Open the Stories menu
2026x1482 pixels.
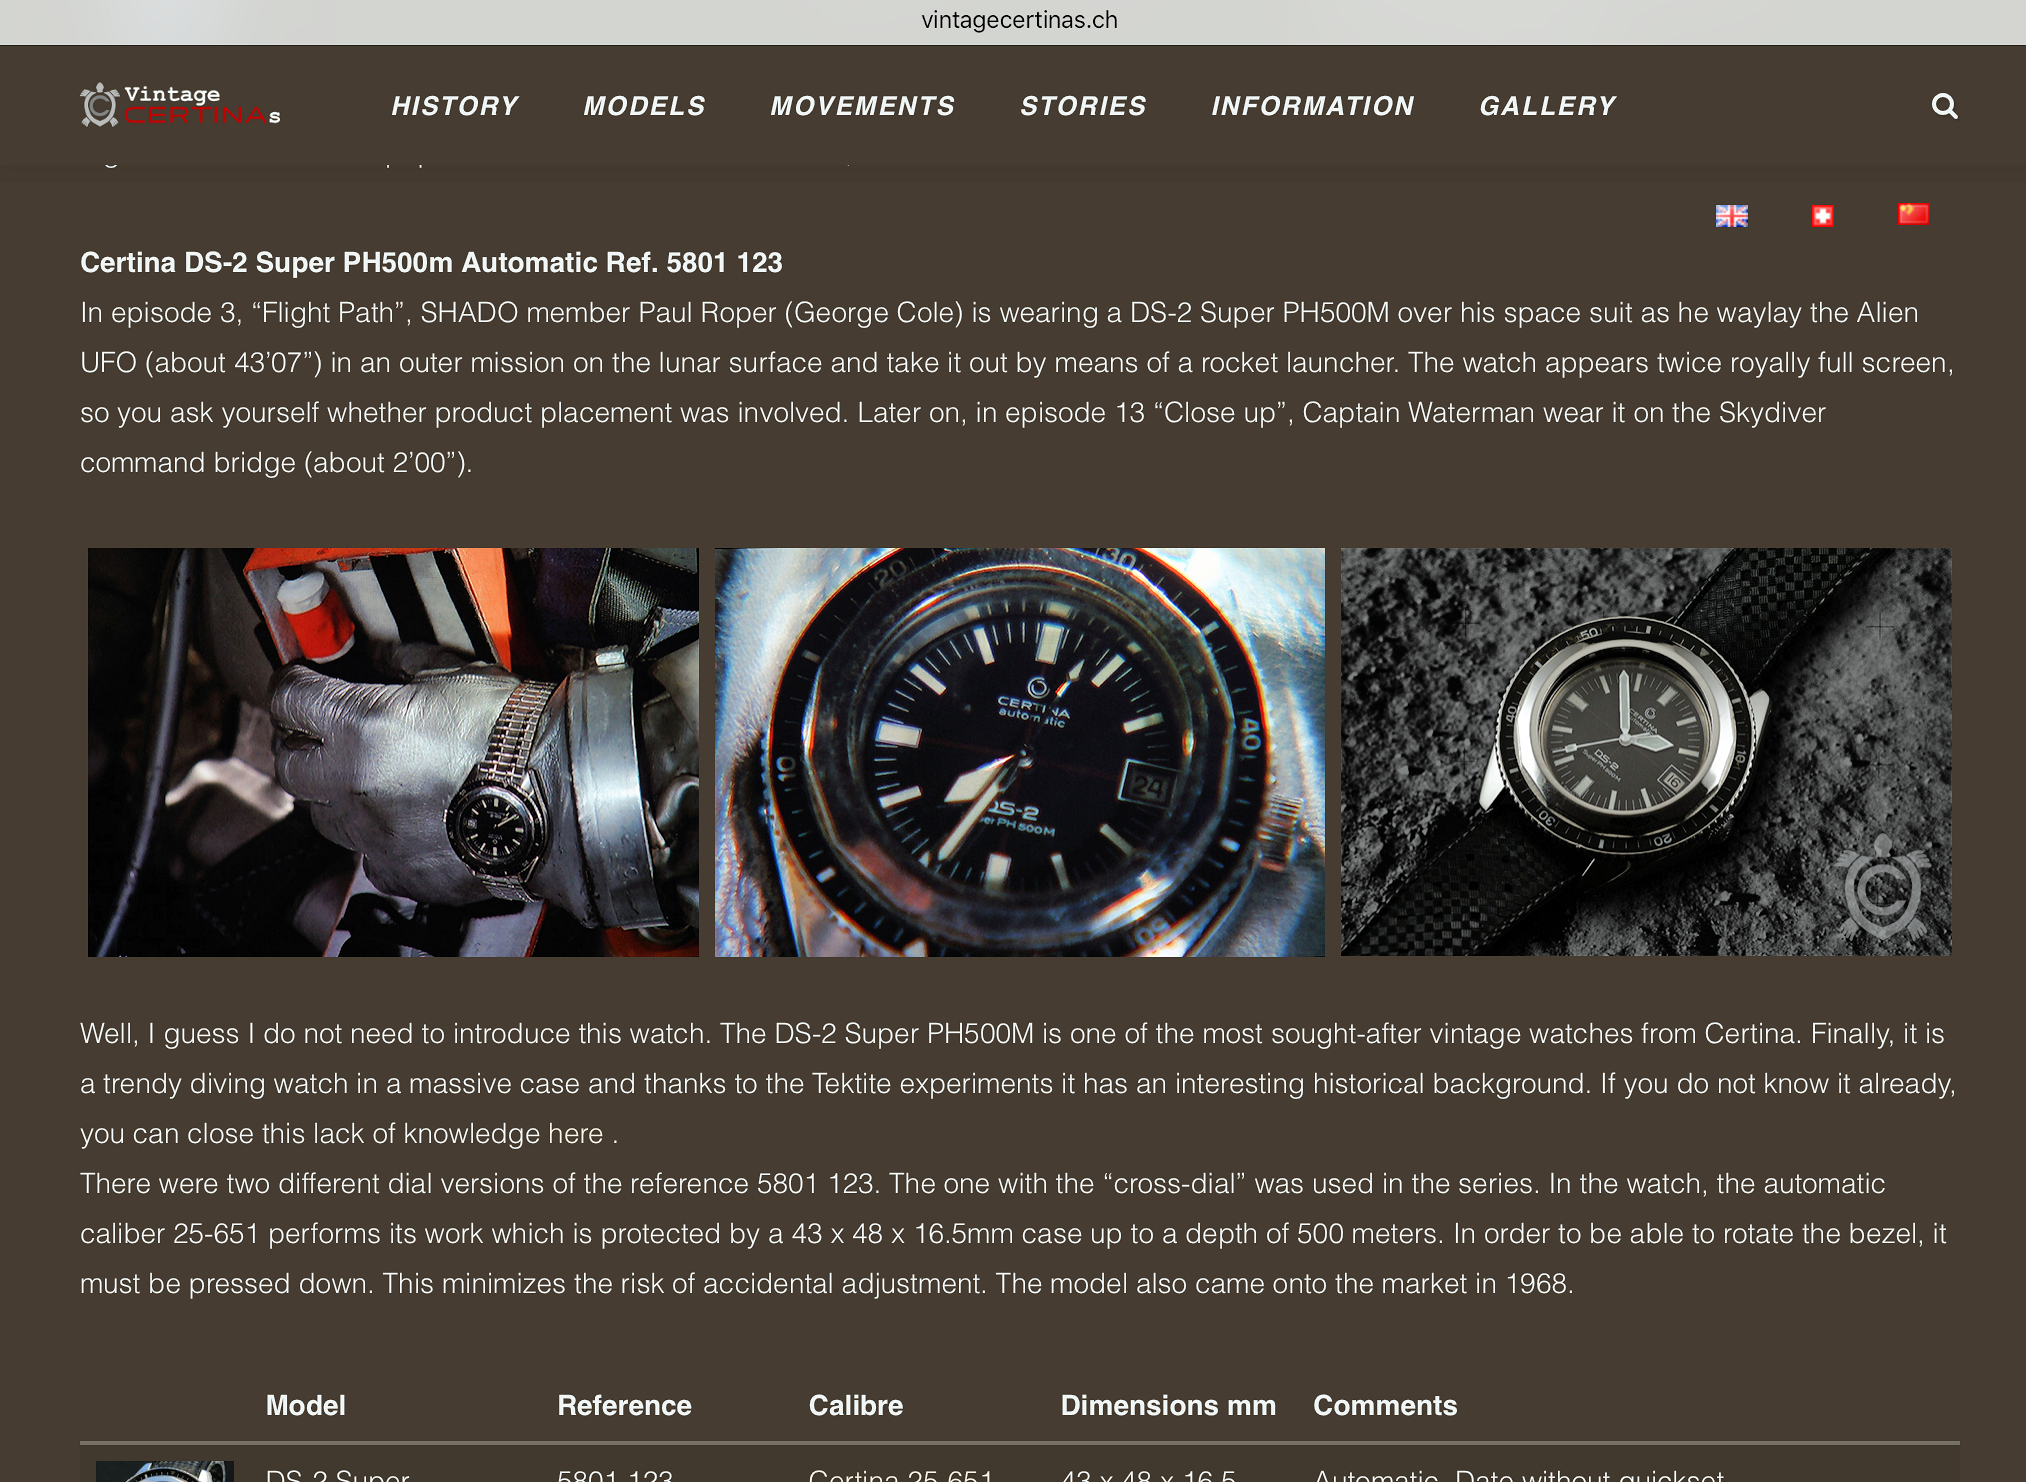[1083, 106]
